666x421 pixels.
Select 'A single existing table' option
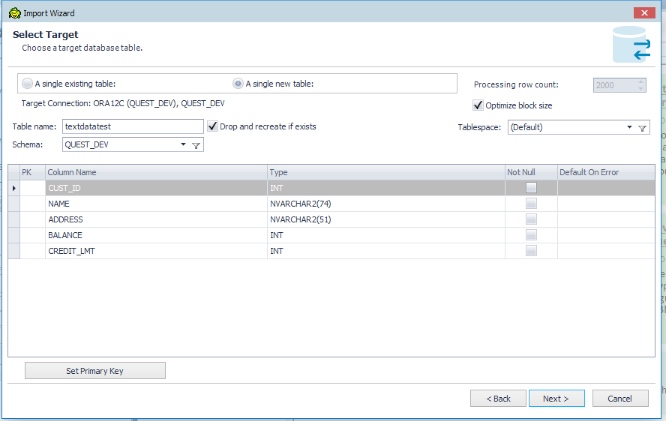tap(28, 84)
